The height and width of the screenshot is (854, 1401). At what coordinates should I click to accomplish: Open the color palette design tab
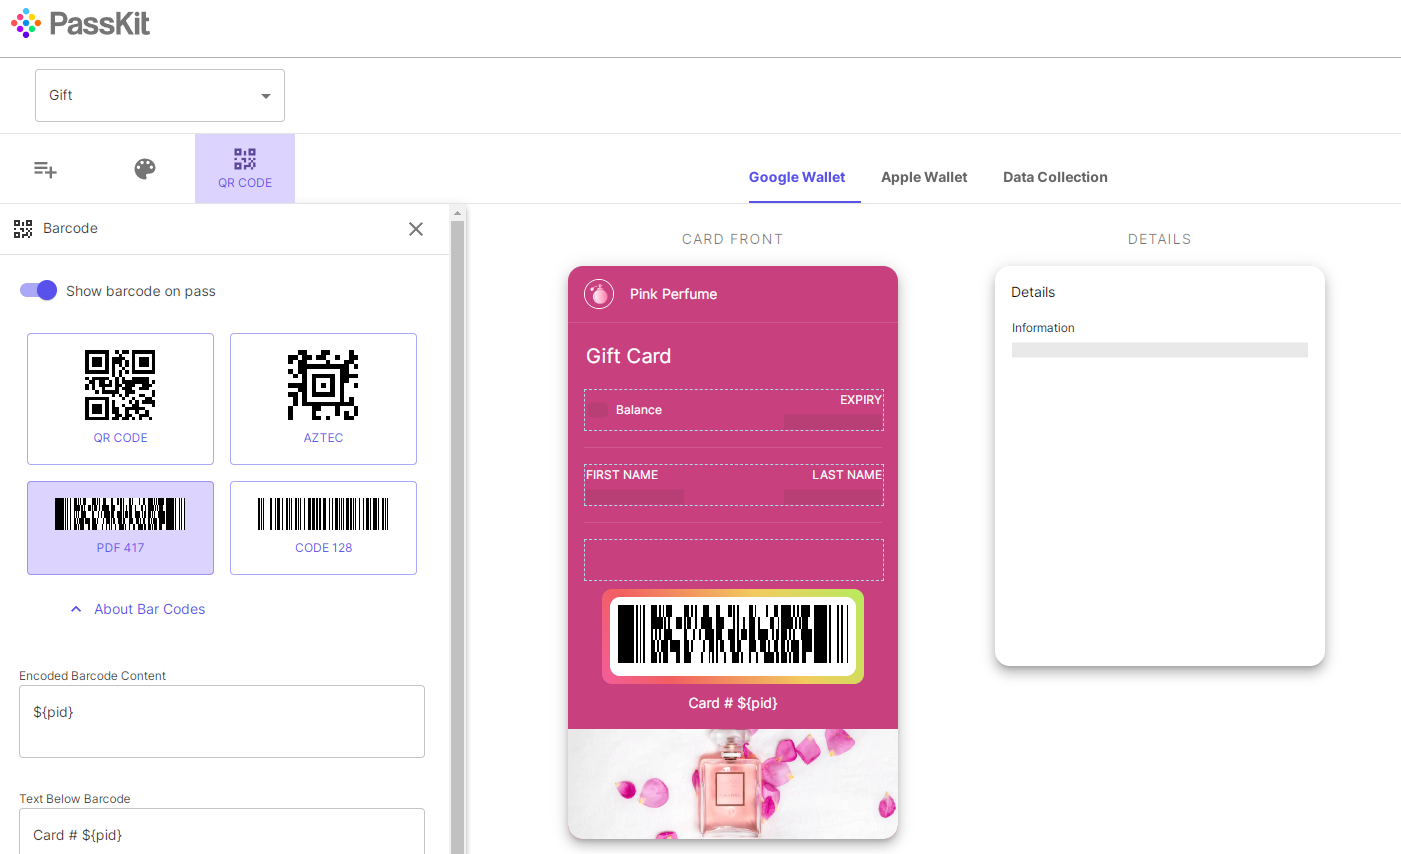tap(145, 169)
